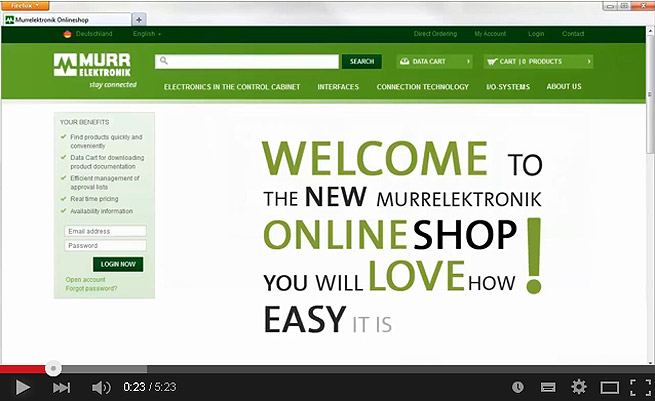Expand the Data Cart arrow

(468, 61)
